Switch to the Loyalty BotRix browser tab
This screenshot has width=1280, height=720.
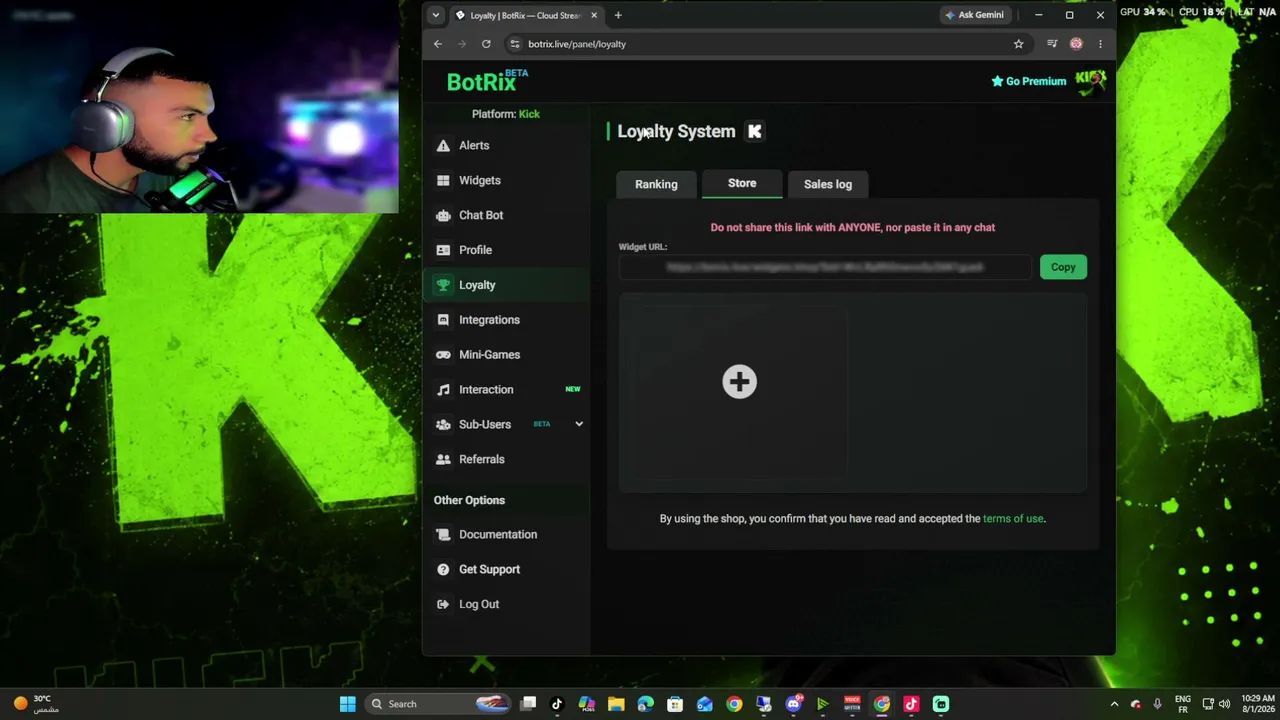pos(526,15)
